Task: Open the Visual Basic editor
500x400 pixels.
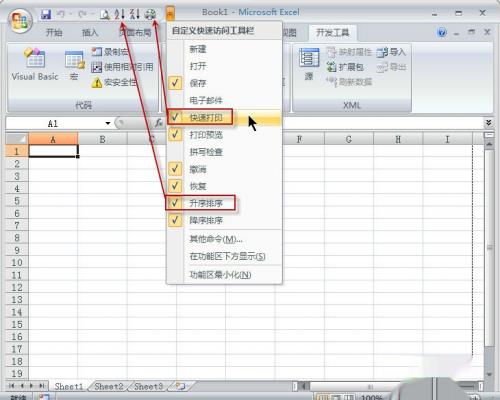Action: [x=35, y=64]
